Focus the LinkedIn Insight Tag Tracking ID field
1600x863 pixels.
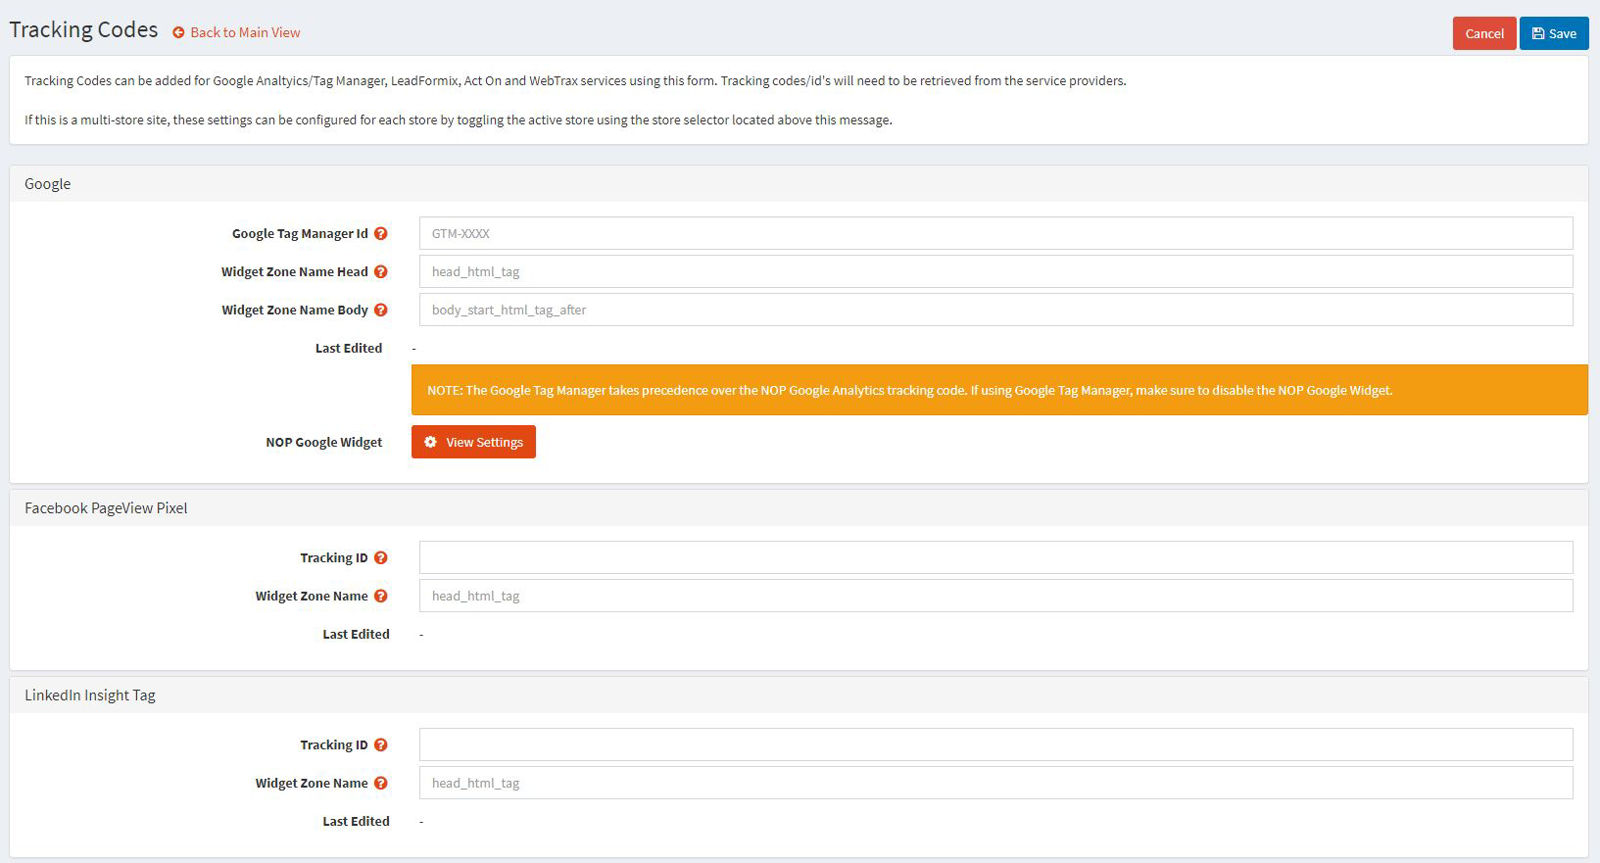click(996, 745)
